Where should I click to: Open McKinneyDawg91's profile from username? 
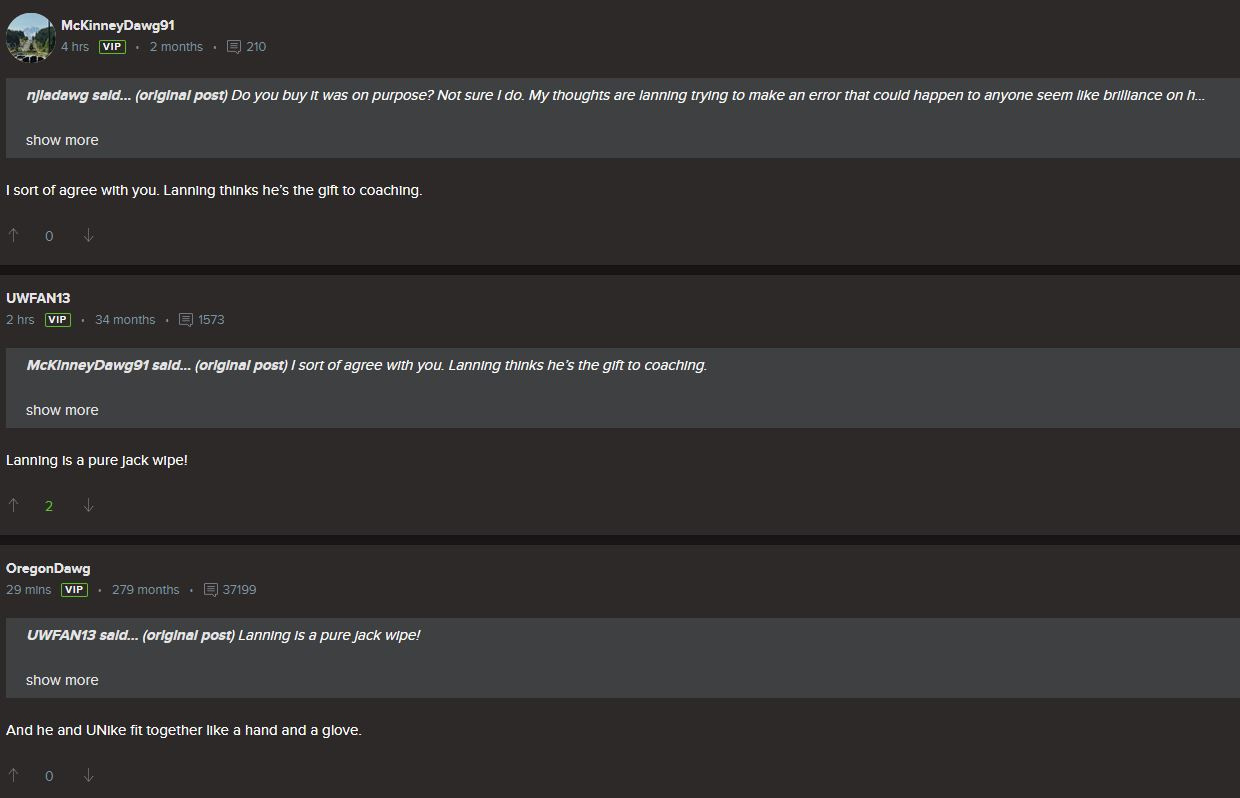tap(117, 25)
